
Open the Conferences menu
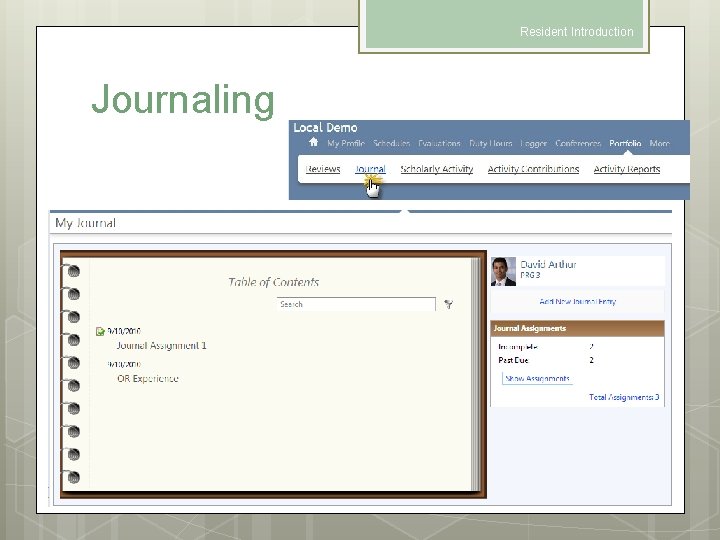[578, 143]
